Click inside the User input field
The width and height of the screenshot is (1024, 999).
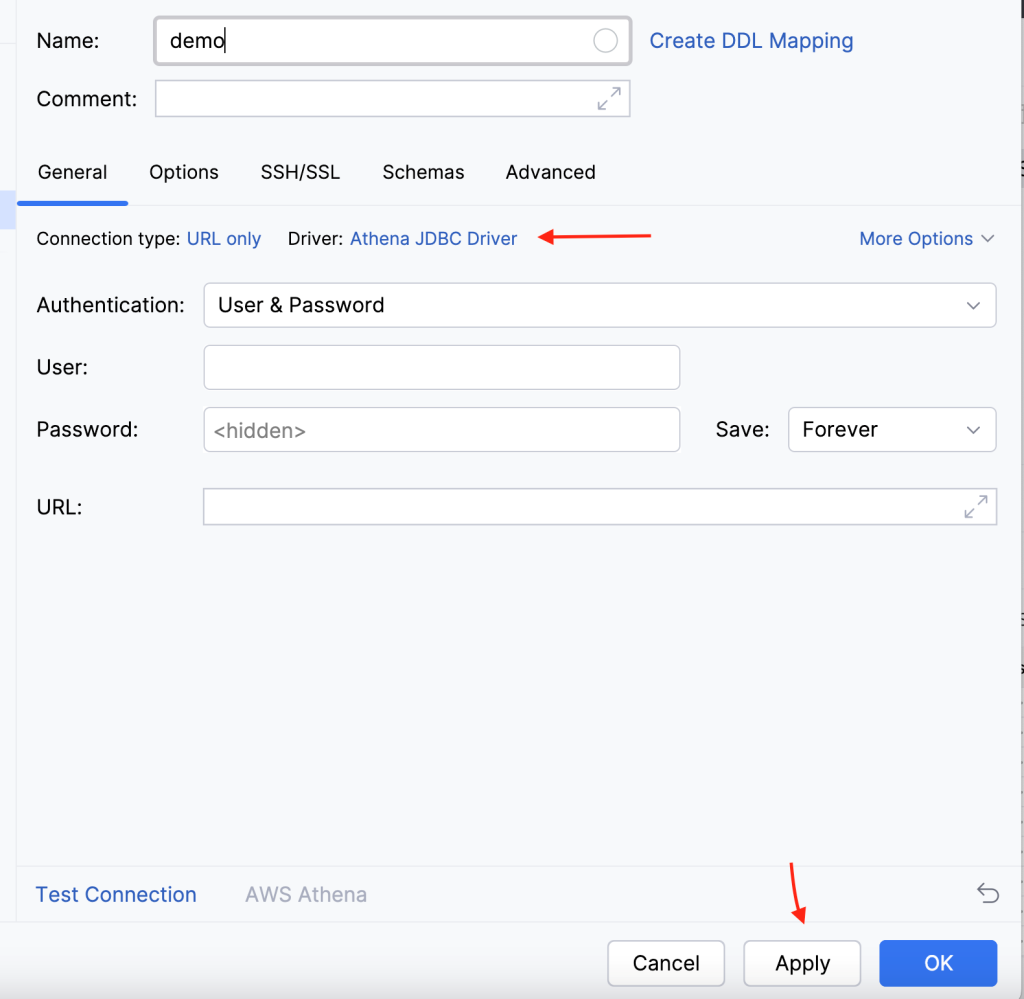point(440,367)
